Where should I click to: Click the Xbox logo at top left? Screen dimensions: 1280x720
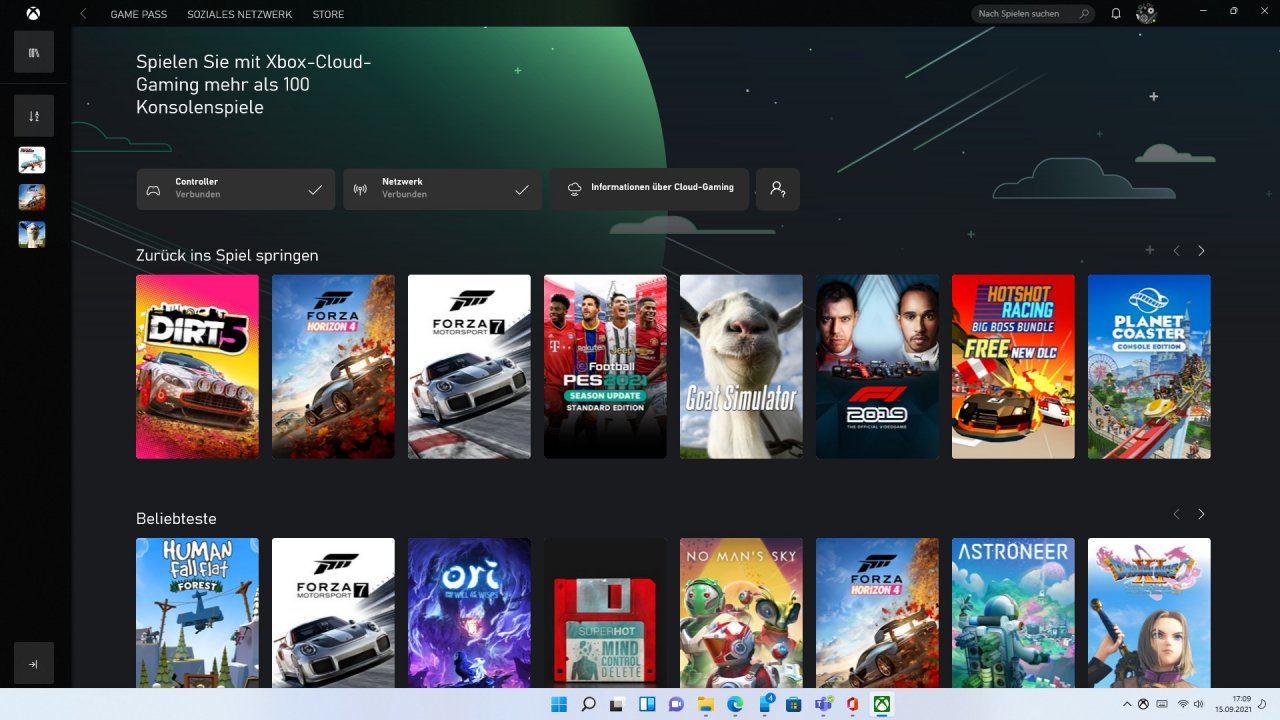(x=33, y=14)
